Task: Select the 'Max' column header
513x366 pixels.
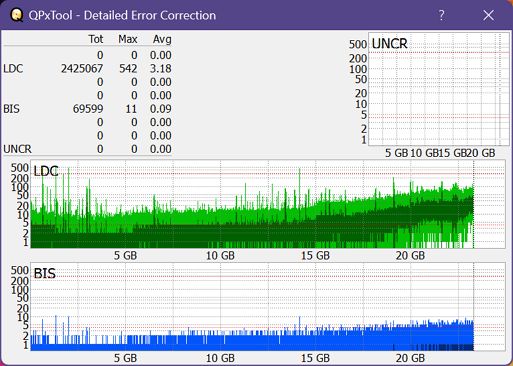Action: coord(128,39)
